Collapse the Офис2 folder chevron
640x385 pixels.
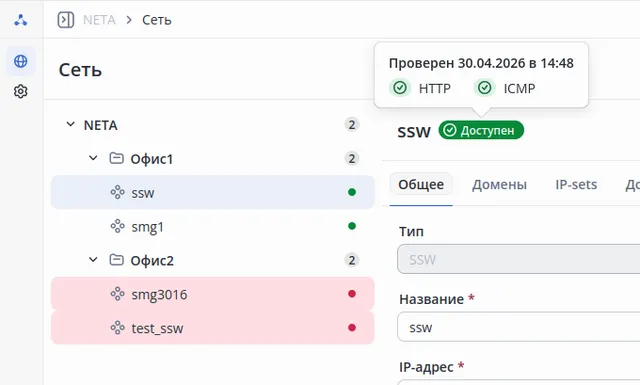pos(93,260)
